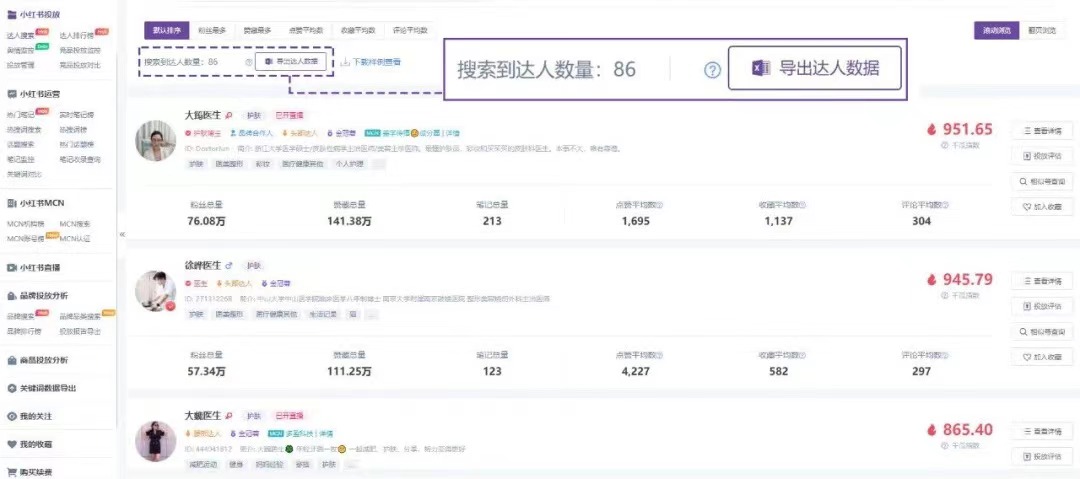Image resolution: width=1080 pixels, height=479 pixels.
Task: Click 投放评估 for 大魏医生
Action: click(x=1041, y=456)
